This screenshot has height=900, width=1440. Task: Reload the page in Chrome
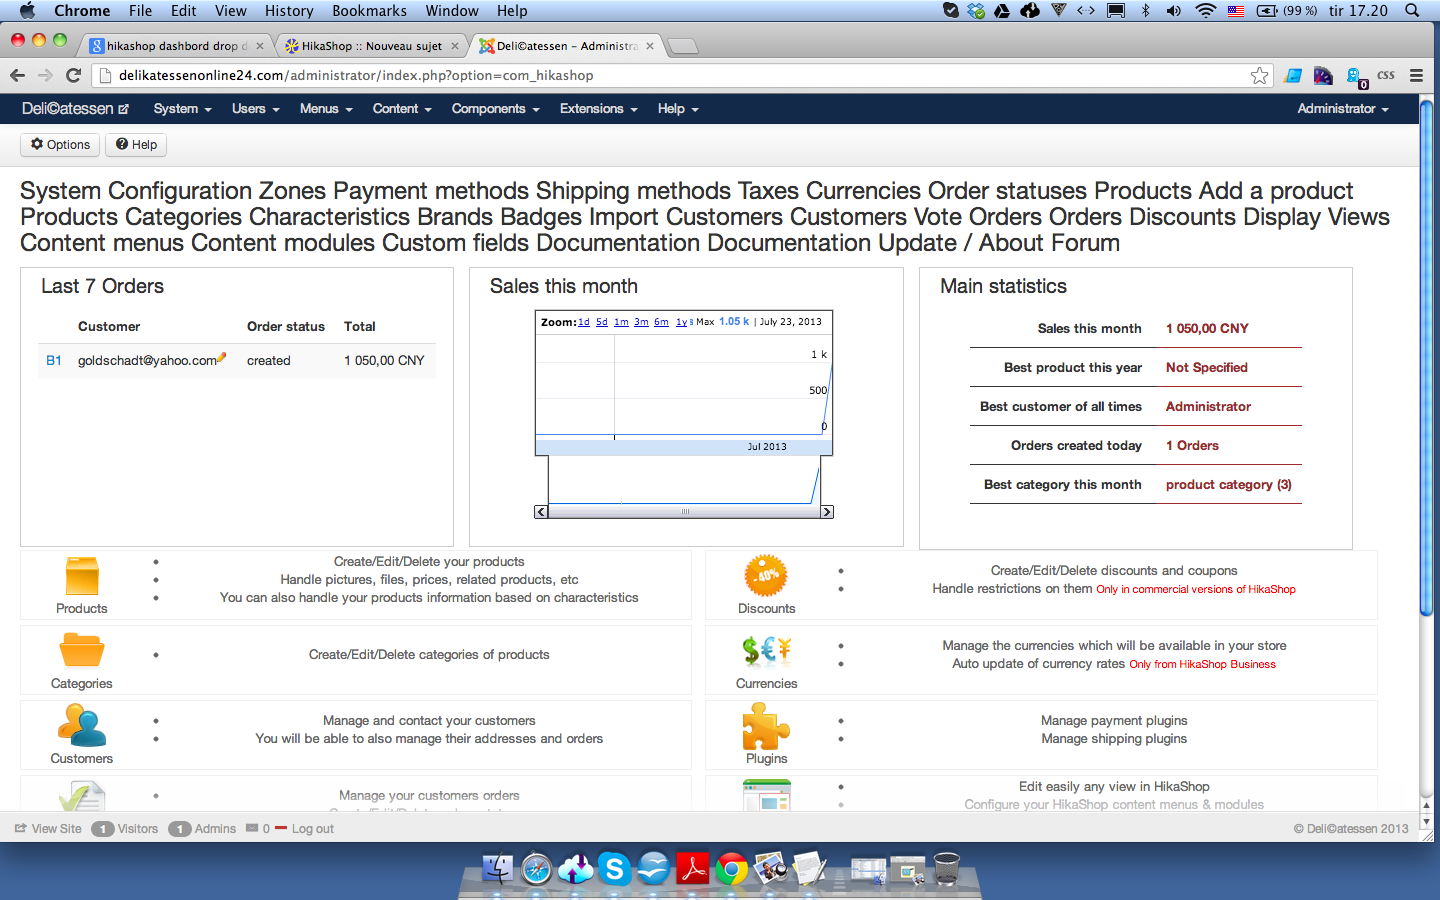73,75
